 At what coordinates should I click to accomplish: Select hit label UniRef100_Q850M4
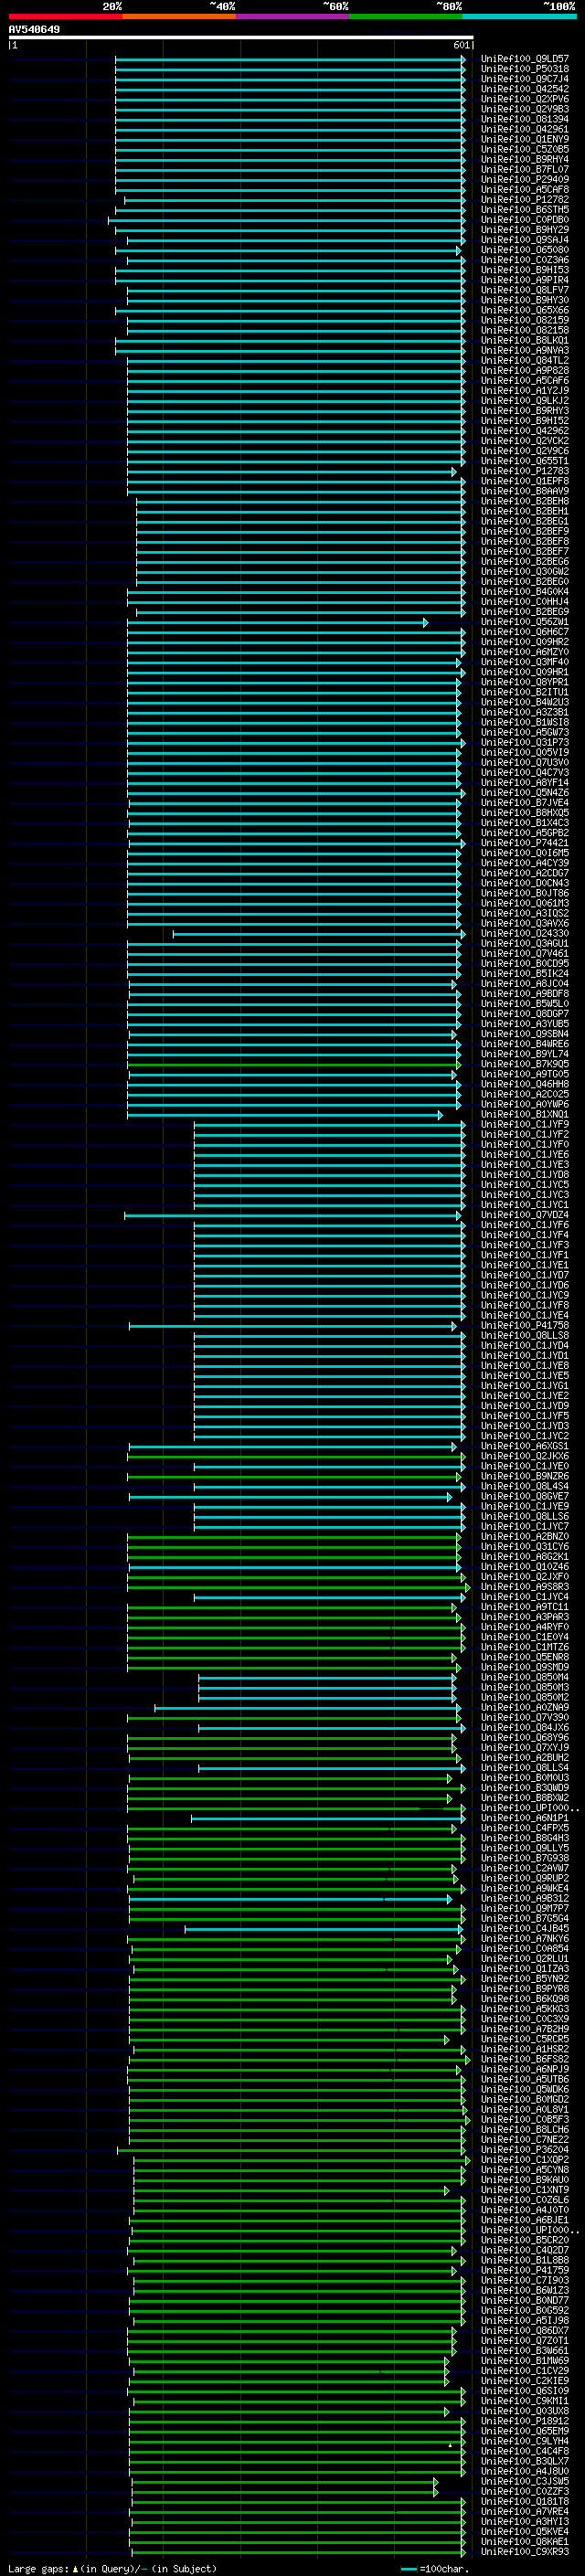pos(524,1677)
